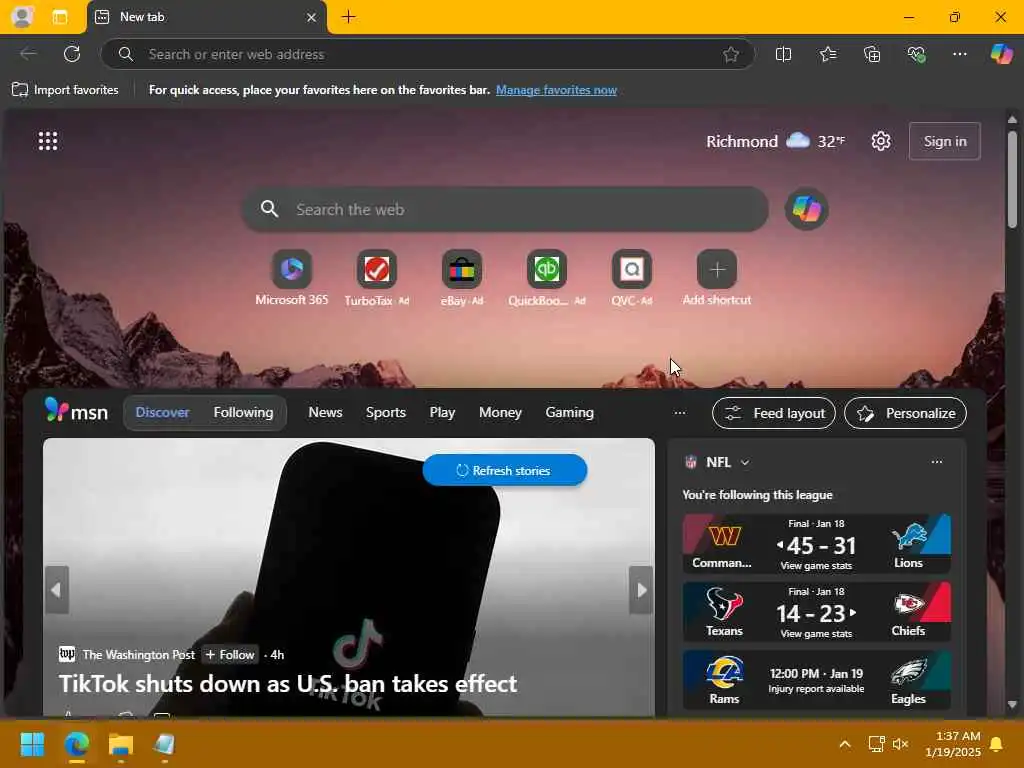Follow The Washington Post
This screenshot has width=1024, height=768.
[x=230, y=654]
